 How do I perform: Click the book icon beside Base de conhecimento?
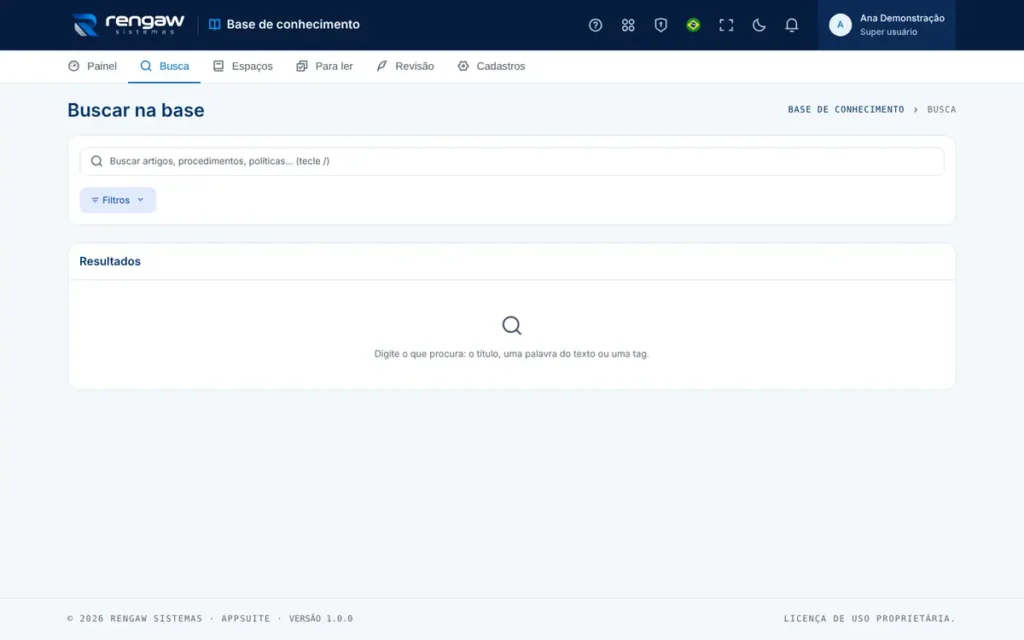point(214,24)
